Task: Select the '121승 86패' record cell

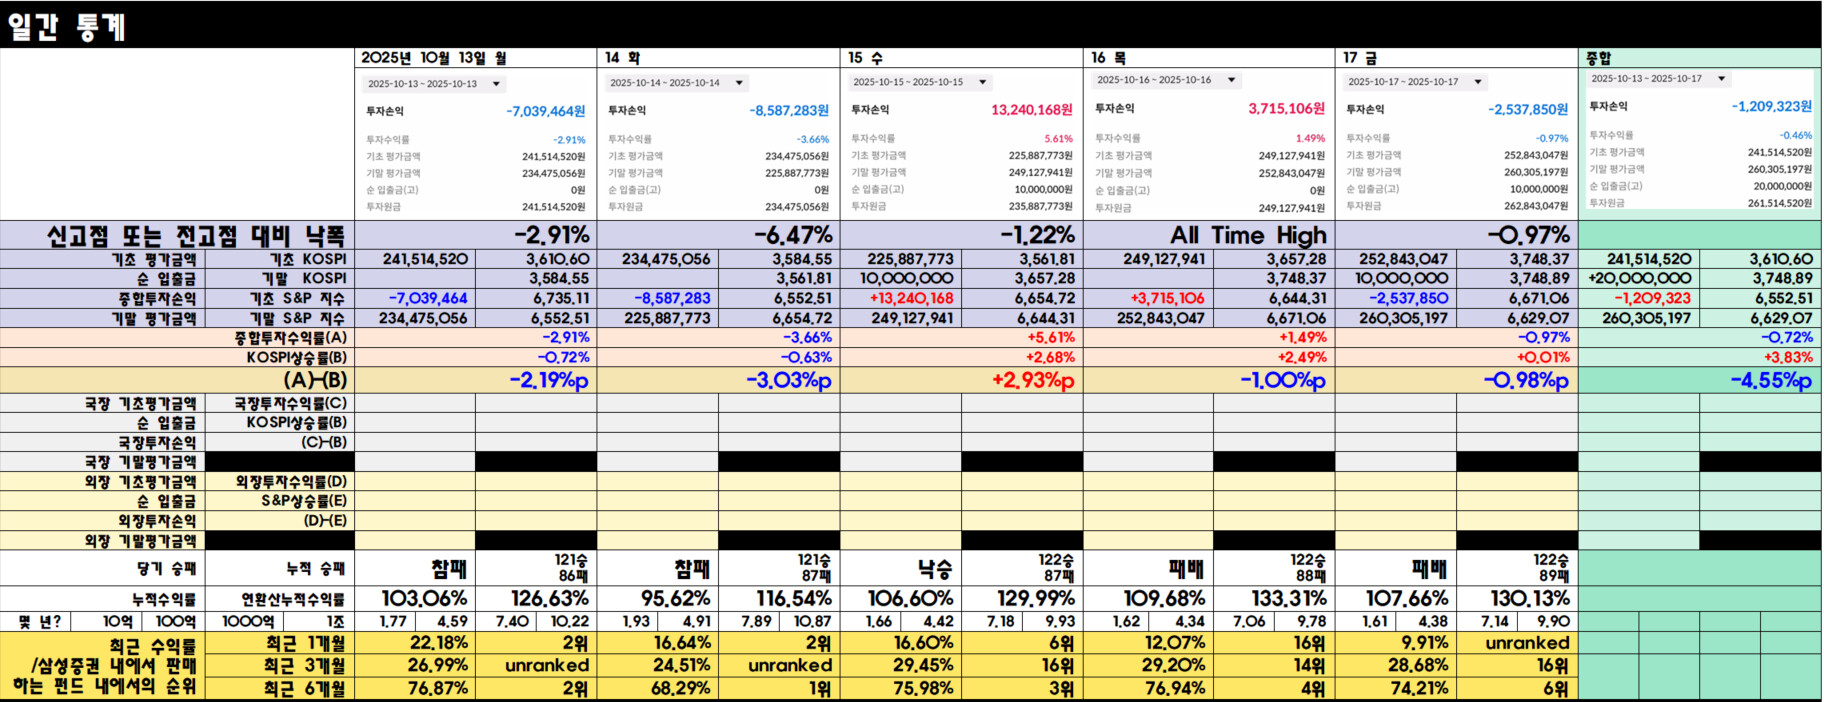Action: point(536,569)
